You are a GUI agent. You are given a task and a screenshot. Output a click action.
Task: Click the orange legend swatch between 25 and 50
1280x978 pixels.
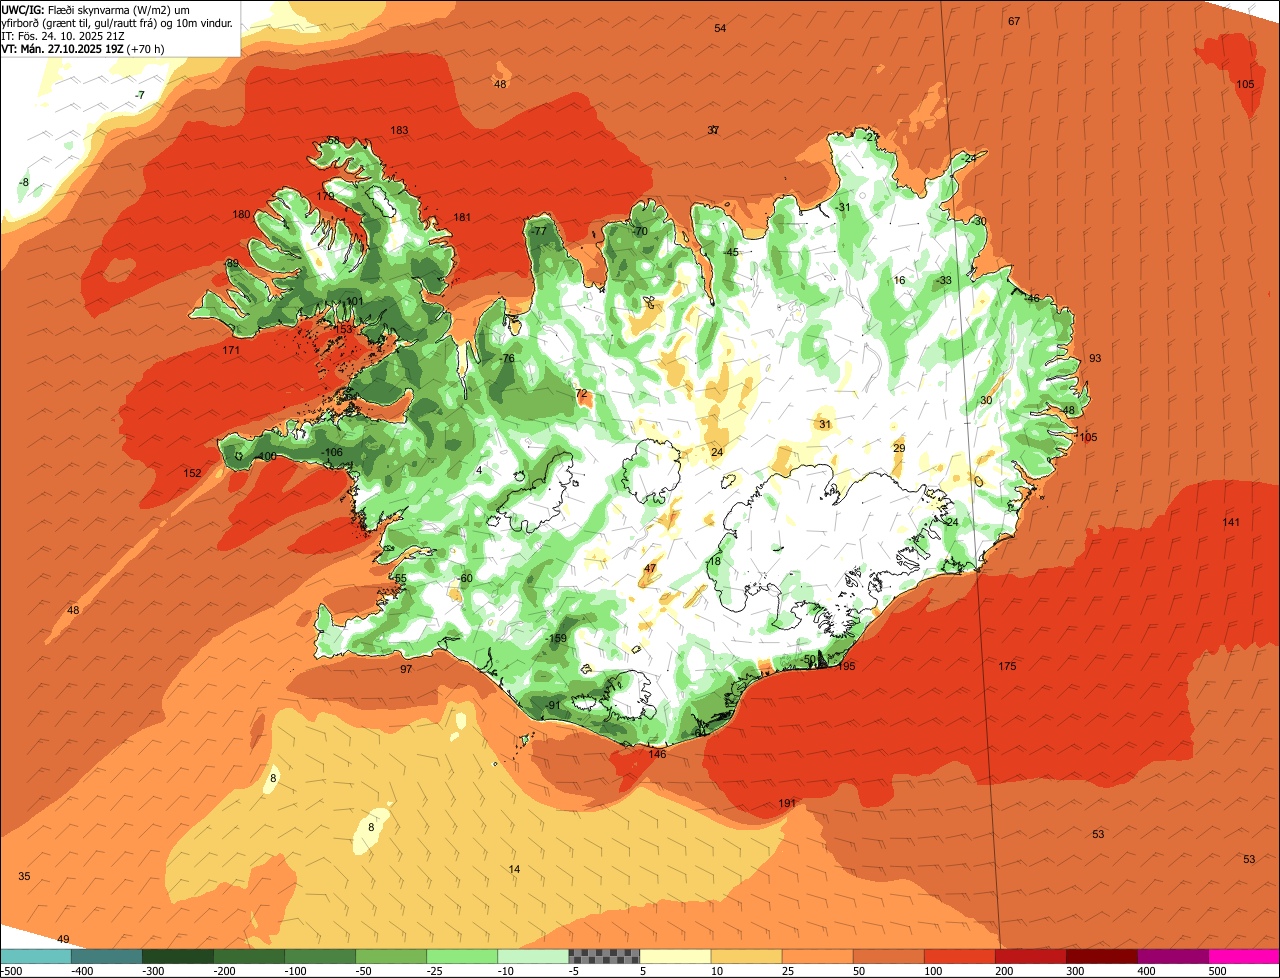(817, 956)
